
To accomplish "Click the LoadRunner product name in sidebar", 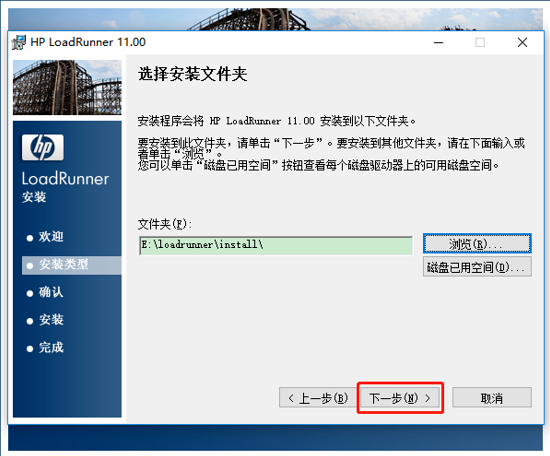I will (65, 179).
